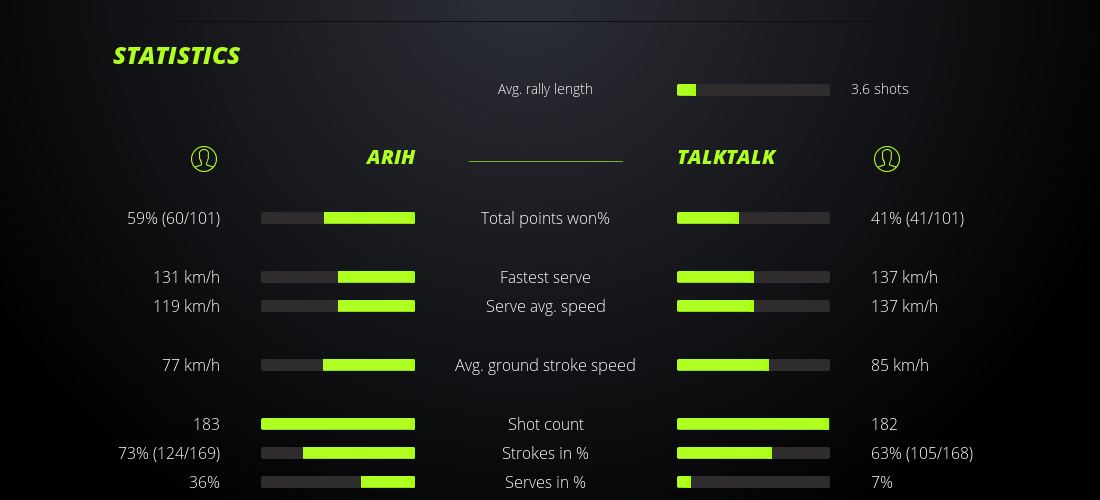Click the Total points won% label
The image size is (1100, 500).
(545, 218)
